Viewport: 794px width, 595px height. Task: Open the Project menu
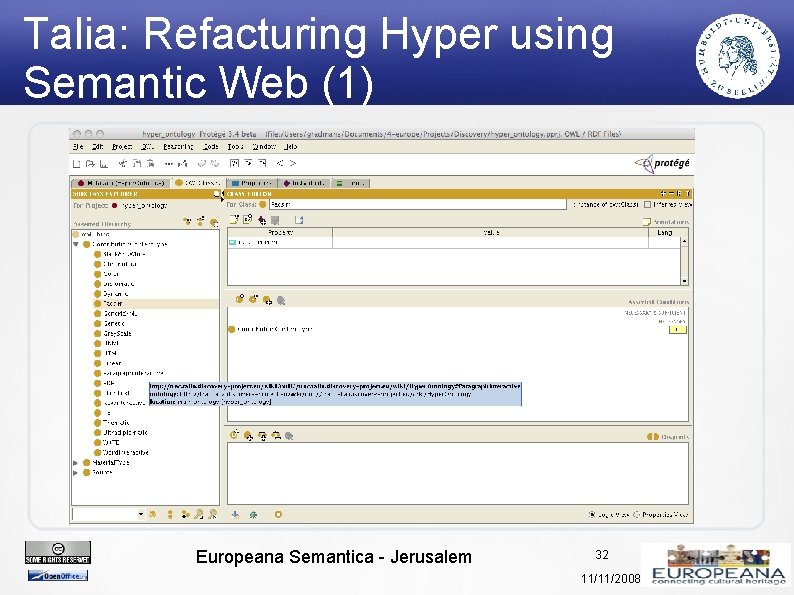pos(122,147)
